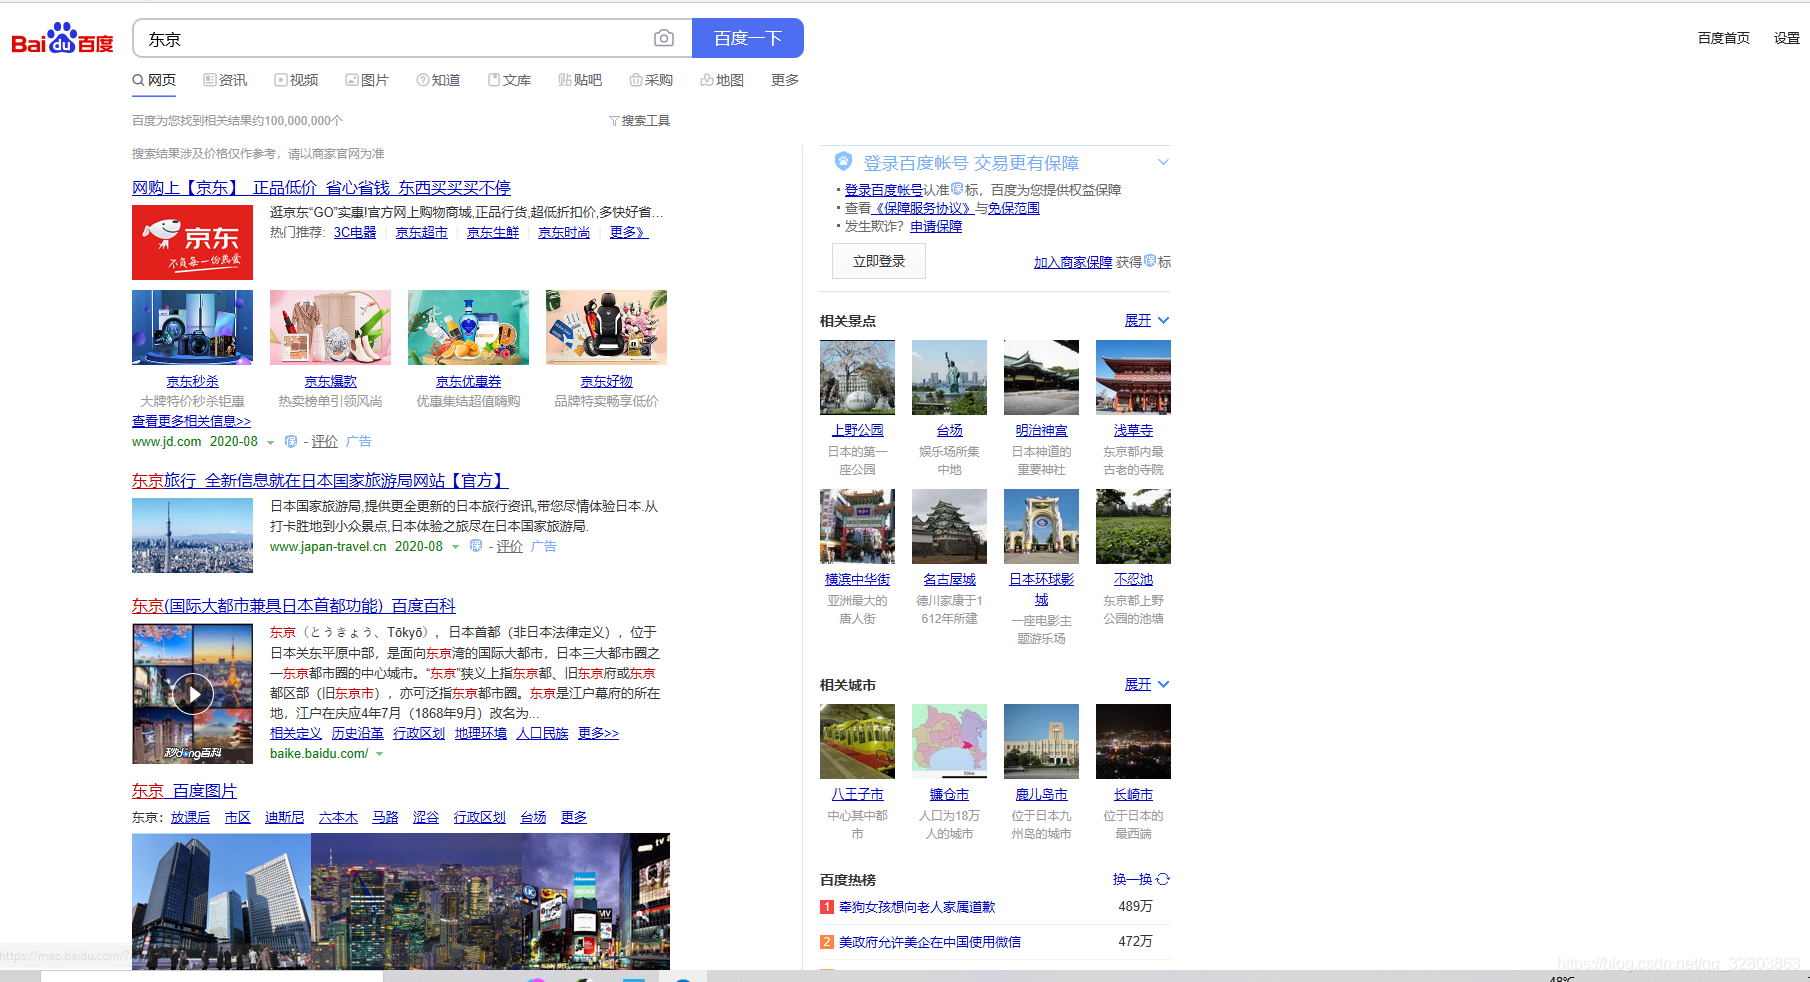
Task: Open the 京东时尚 link
Action: point(564,232)
